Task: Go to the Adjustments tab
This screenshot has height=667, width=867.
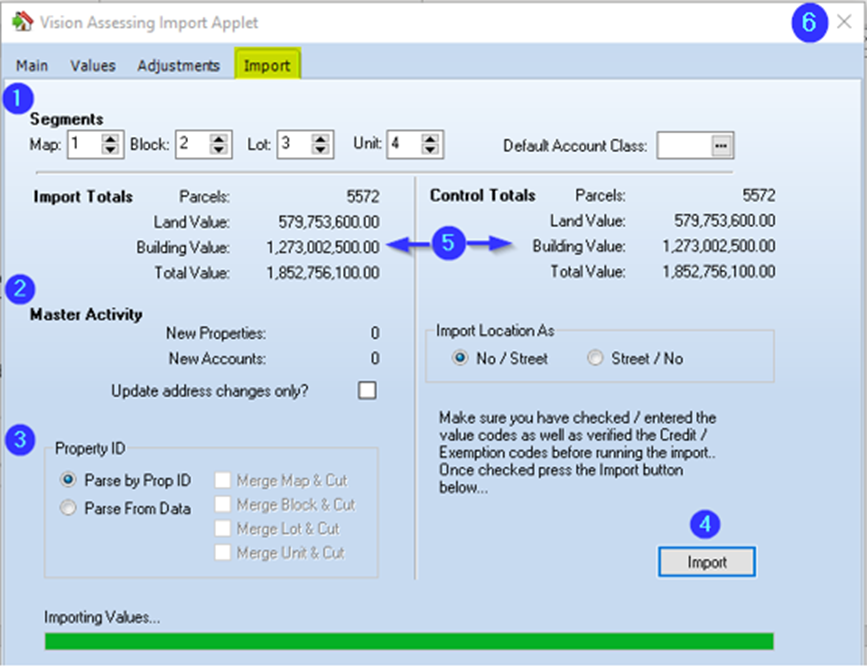Action: (x=178, y=65)
